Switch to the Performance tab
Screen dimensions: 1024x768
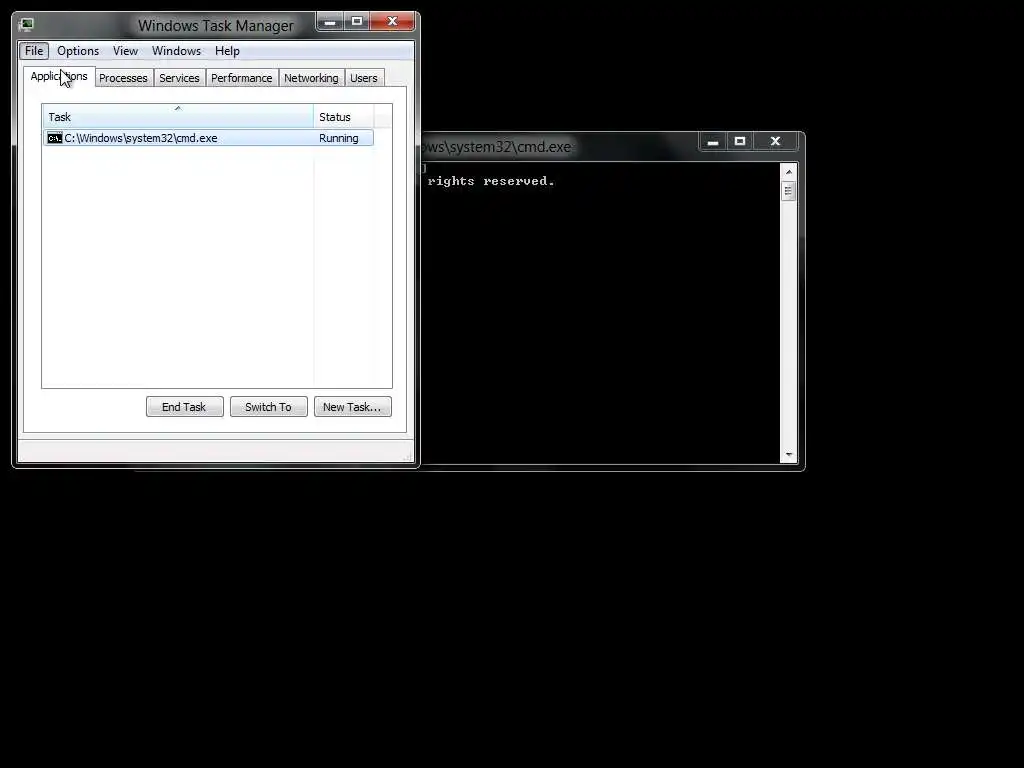[242, 78]
